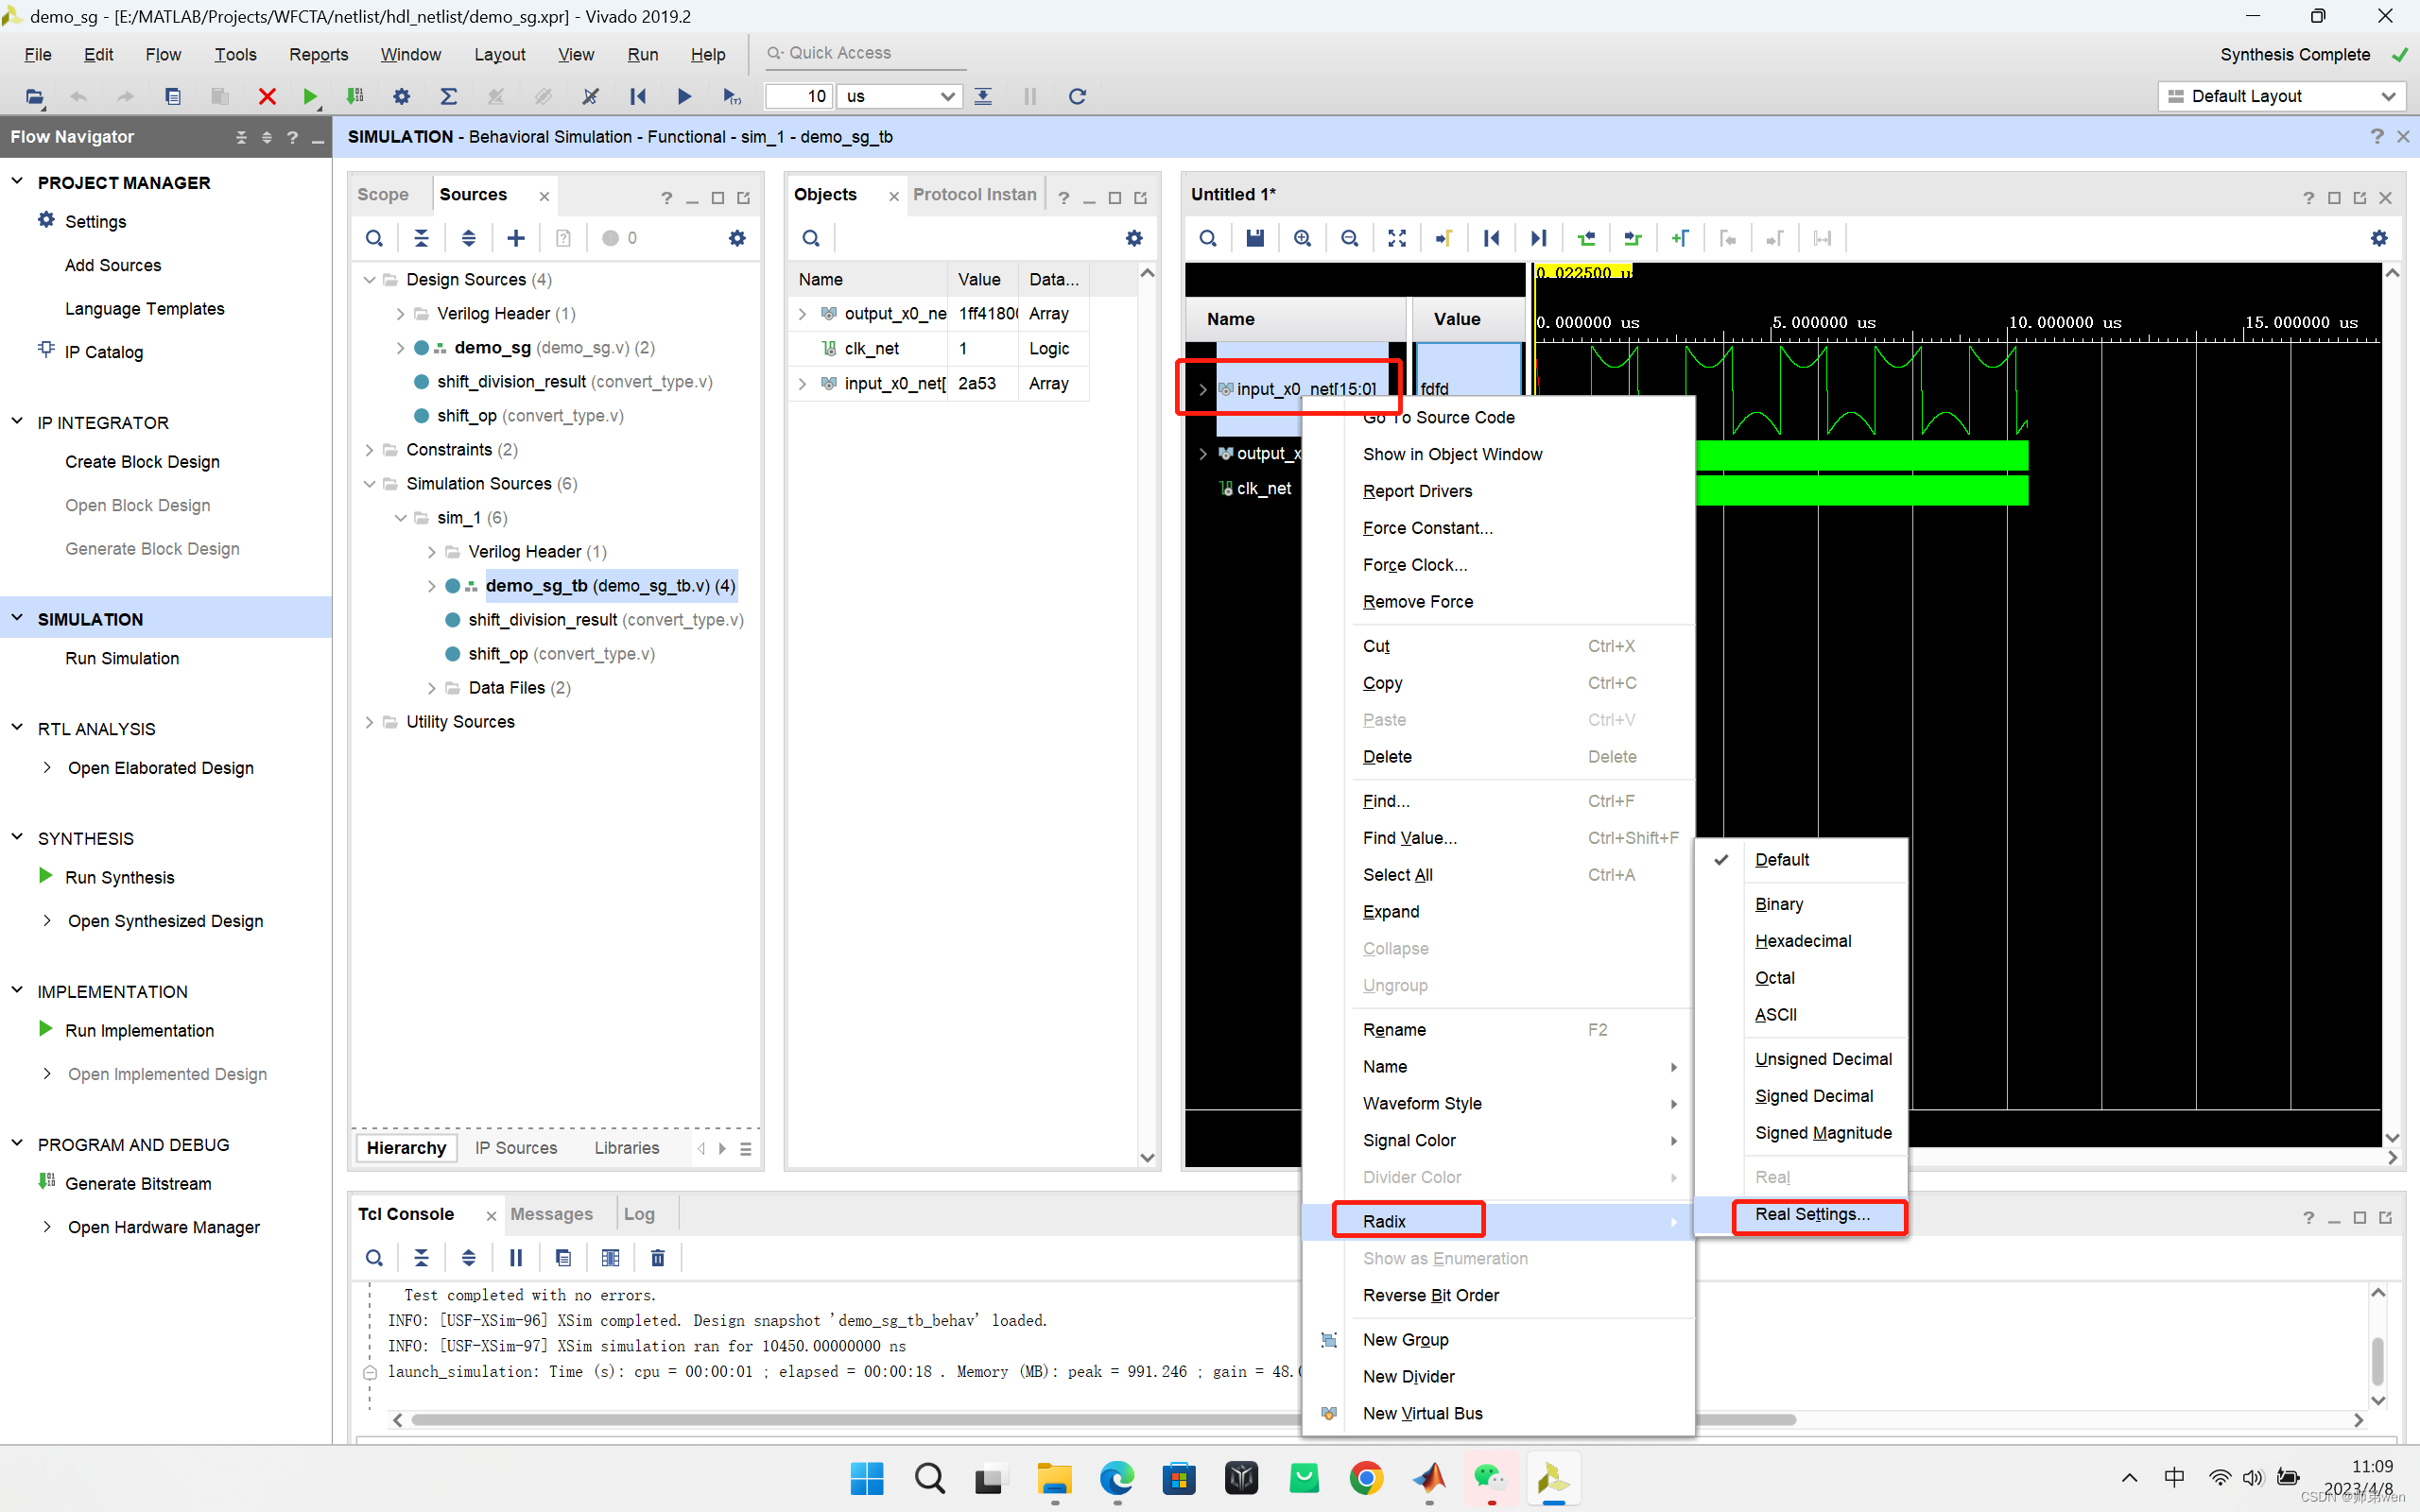
Task: Click the Go To Cursor waveform icon
Action: 1444,238
